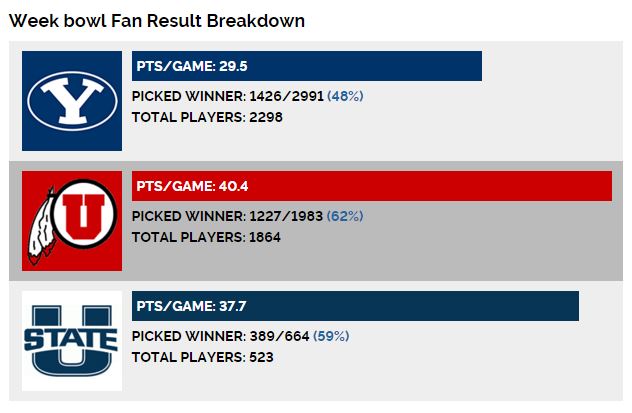Click the BYU Cougars logo

coord(72,101)
